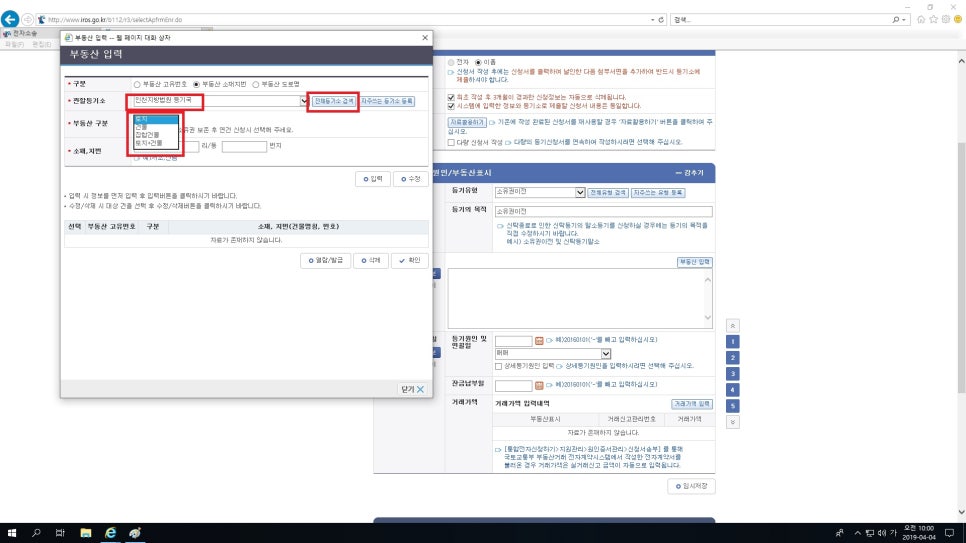Choose 집합건물 in the 부동산 구분 list
966x543 pixels.
156,135
